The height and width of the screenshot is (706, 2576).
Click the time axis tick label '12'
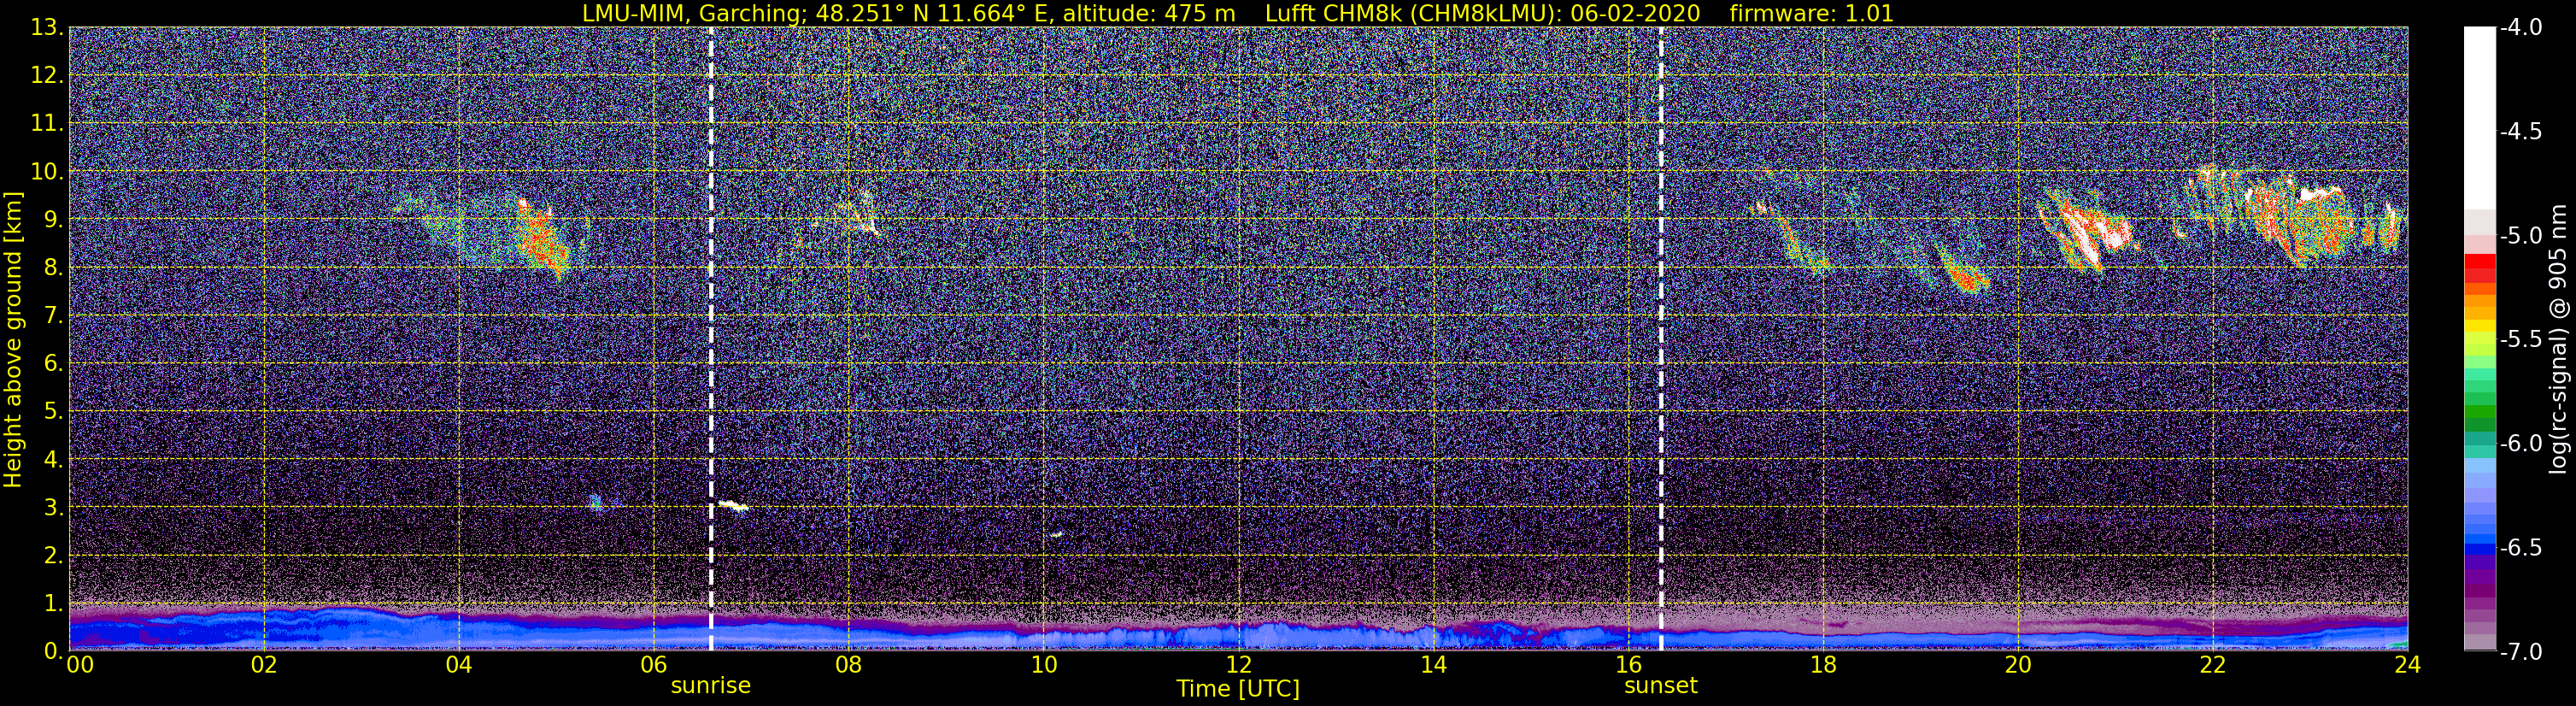pos(1238,665)
